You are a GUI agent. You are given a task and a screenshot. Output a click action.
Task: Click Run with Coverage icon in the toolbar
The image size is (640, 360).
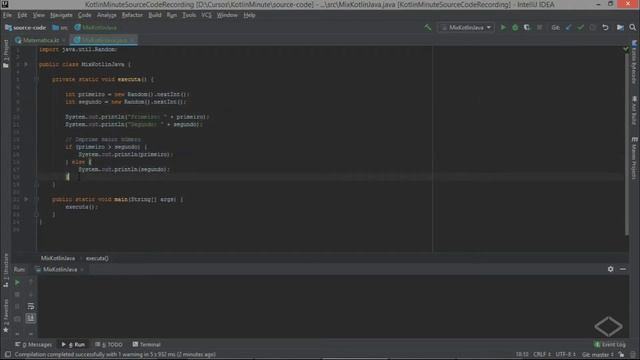[527, 27]
